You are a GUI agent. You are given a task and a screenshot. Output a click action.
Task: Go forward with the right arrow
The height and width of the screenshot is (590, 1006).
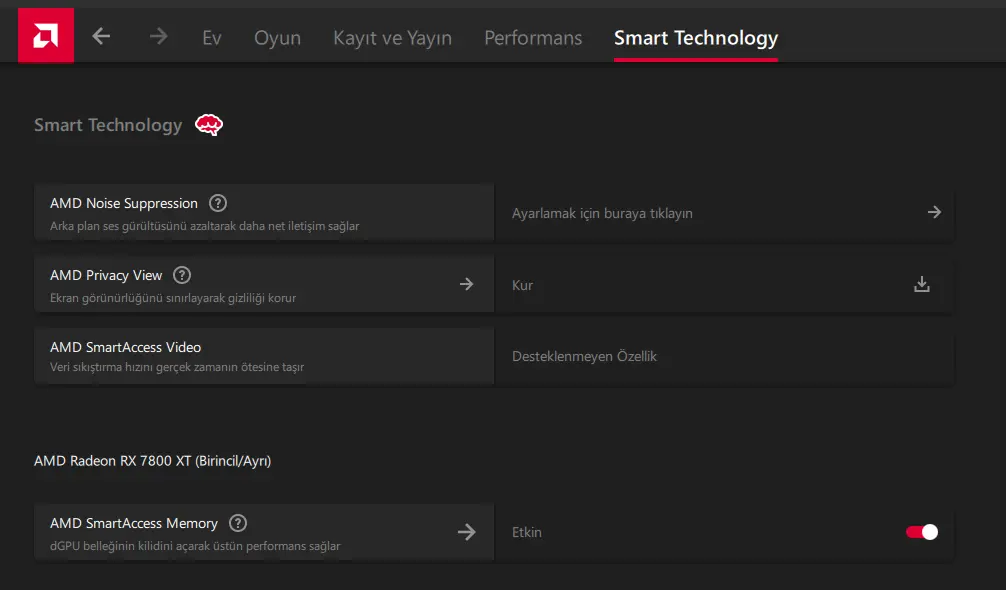pos(158,37)
